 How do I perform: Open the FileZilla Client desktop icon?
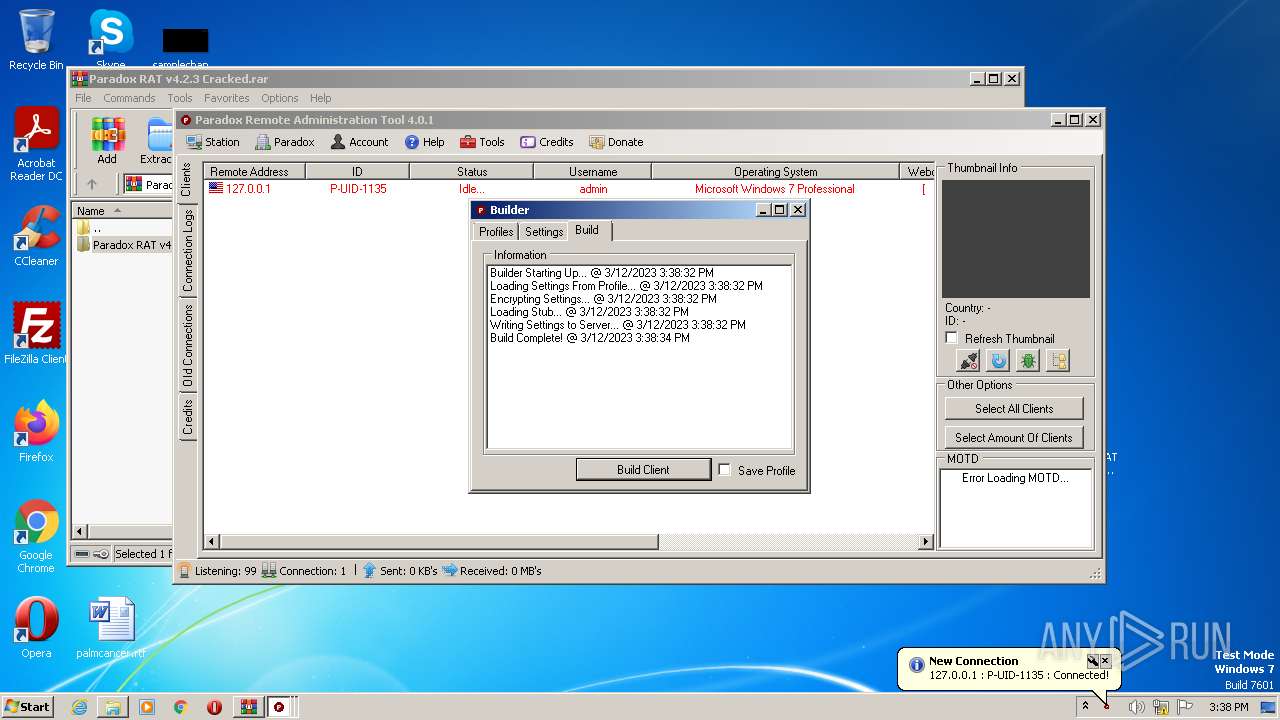36,334
